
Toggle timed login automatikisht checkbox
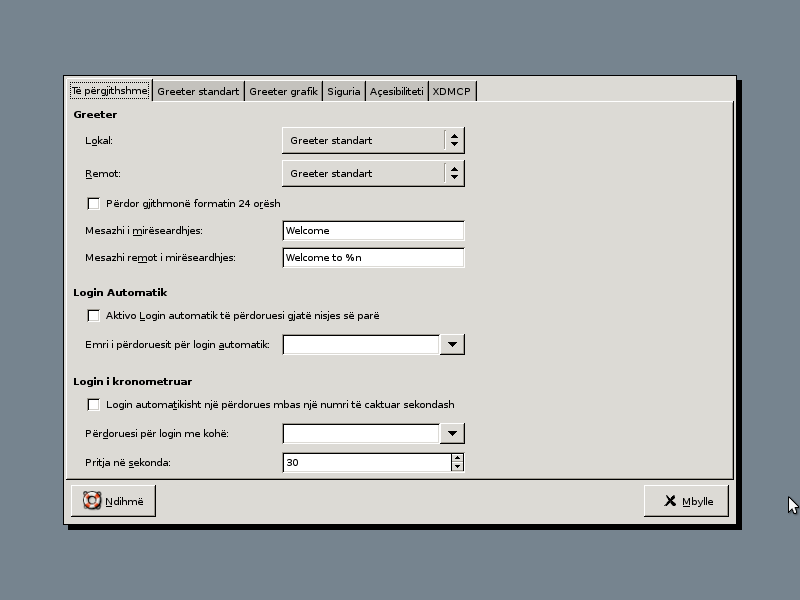click(x=93, y=405)
